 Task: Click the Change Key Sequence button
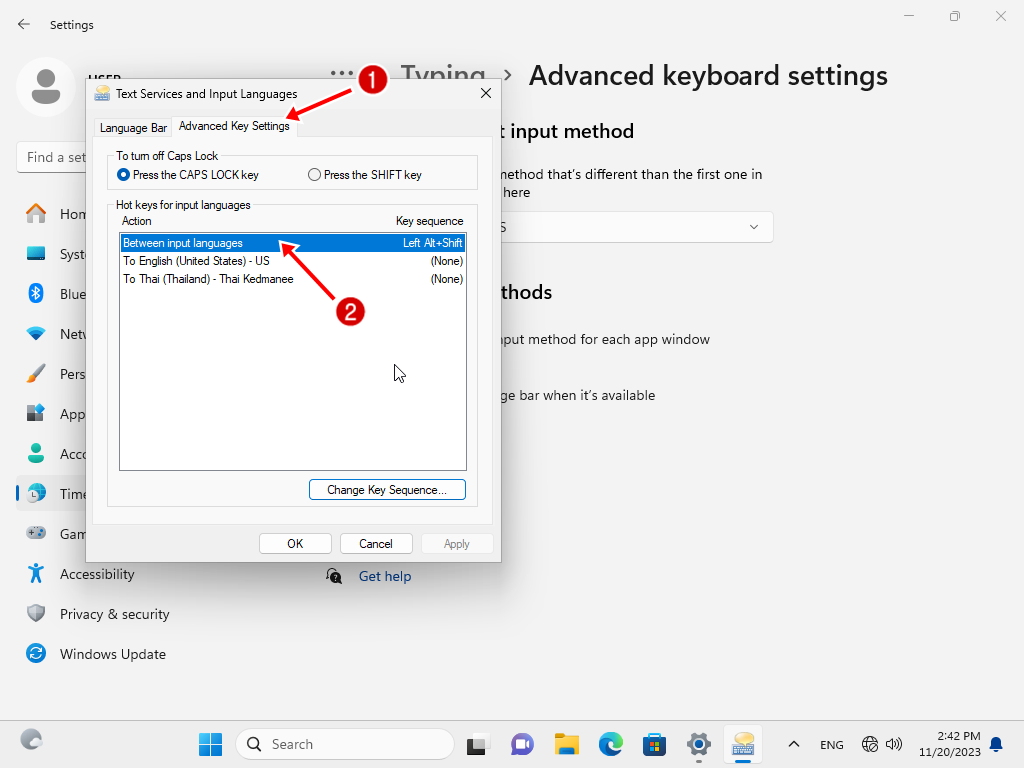pos(387,490)
